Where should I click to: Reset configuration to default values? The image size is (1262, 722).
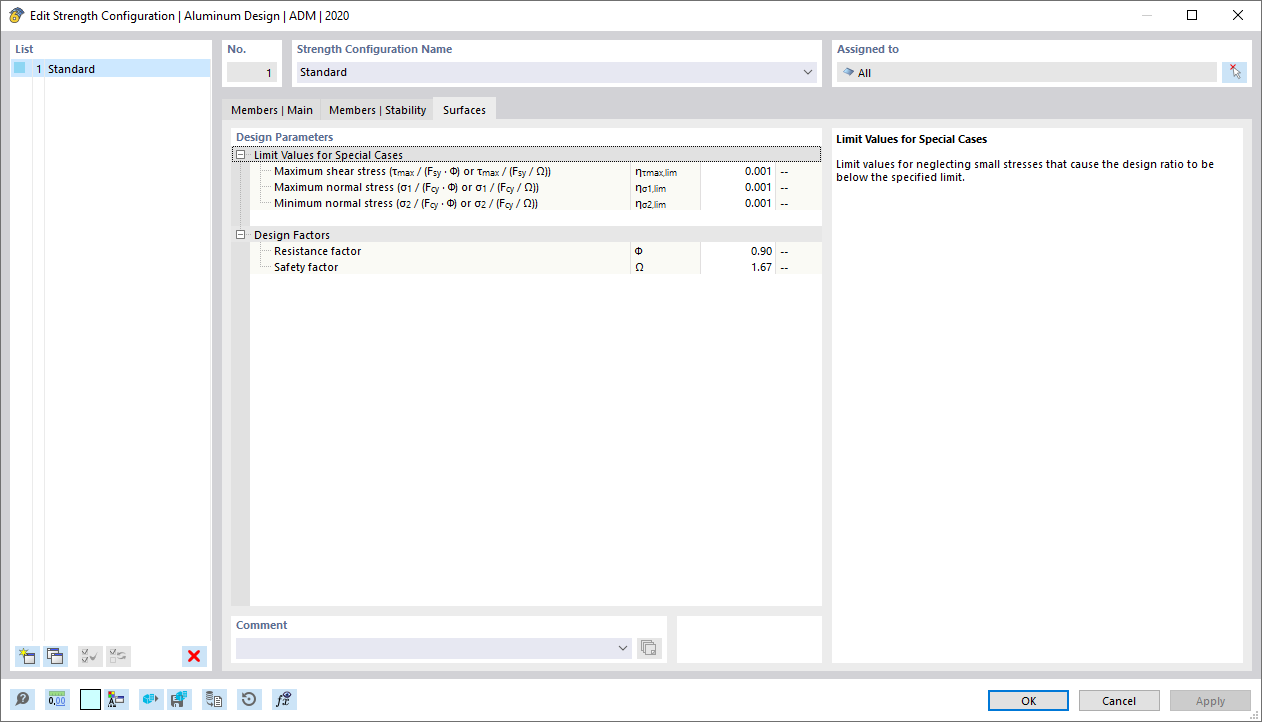tap(249, 699)
